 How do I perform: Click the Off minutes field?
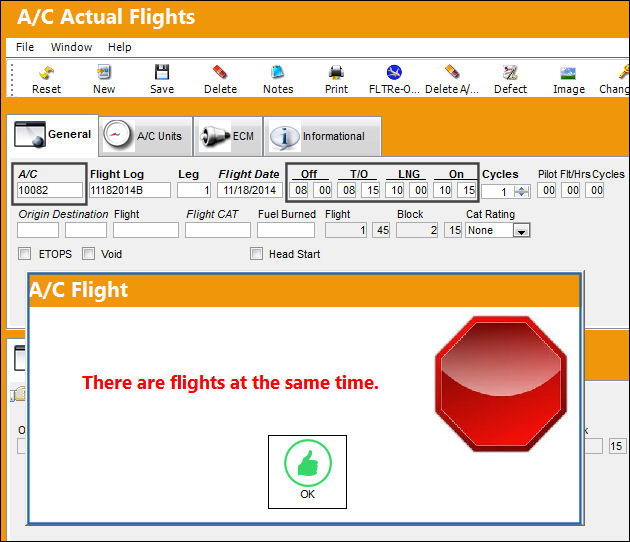point(323,190)
